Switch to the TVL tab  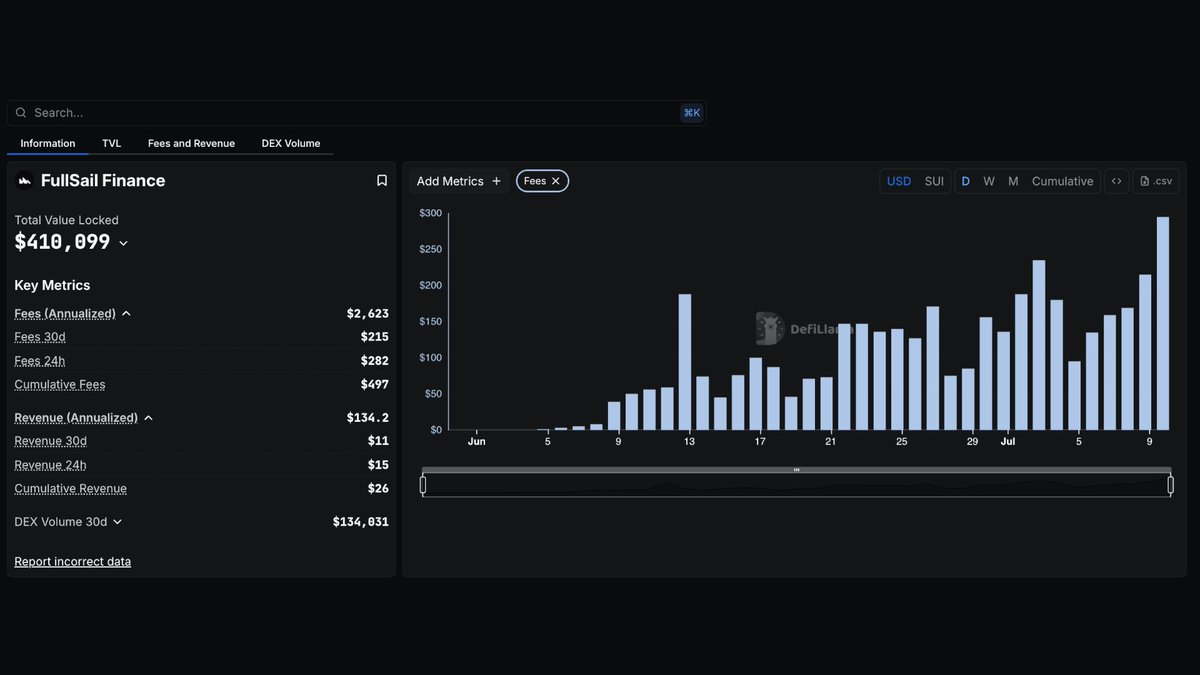(x=111, y=144)
